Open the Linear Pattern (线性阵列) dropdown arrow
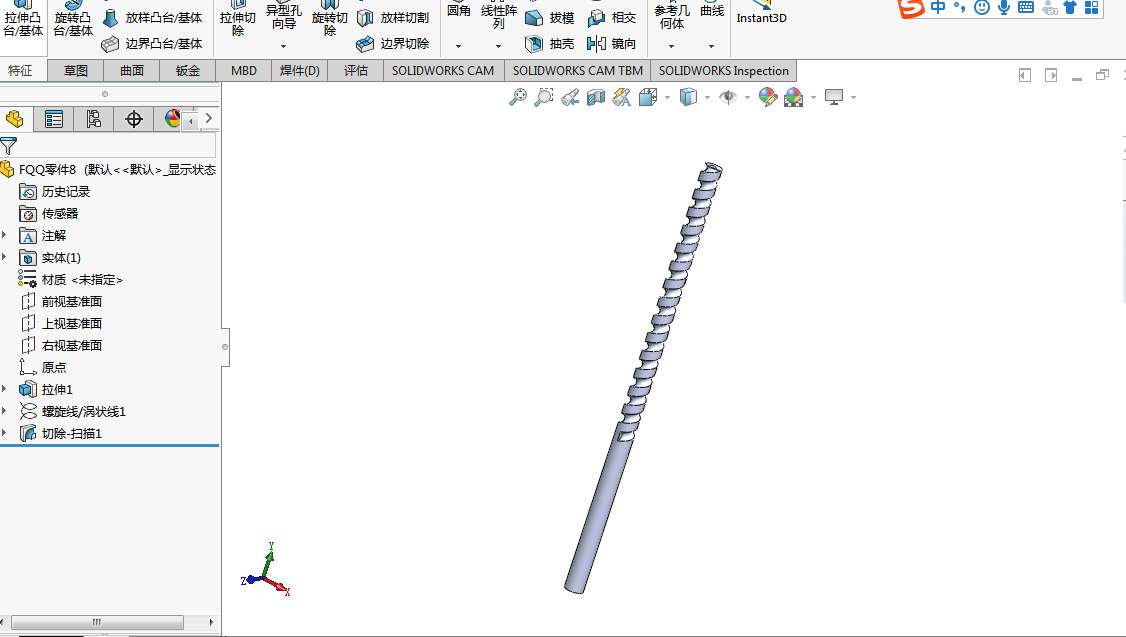 click(x=498, y=46)
